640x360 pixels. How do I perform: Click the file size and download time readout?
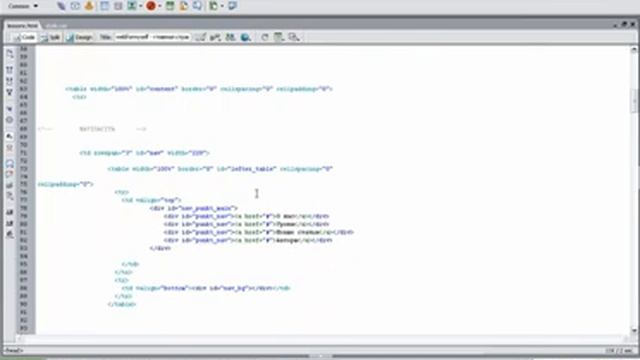[619, 350]
